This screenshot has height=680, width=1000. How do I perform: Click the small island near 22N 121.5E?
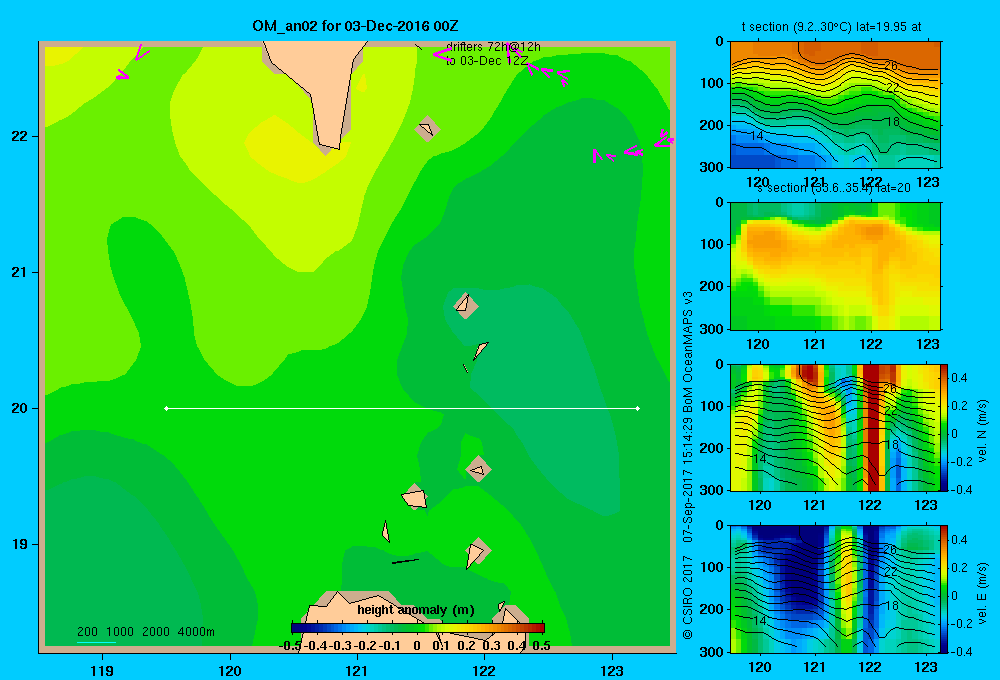(x=427, y=129)
